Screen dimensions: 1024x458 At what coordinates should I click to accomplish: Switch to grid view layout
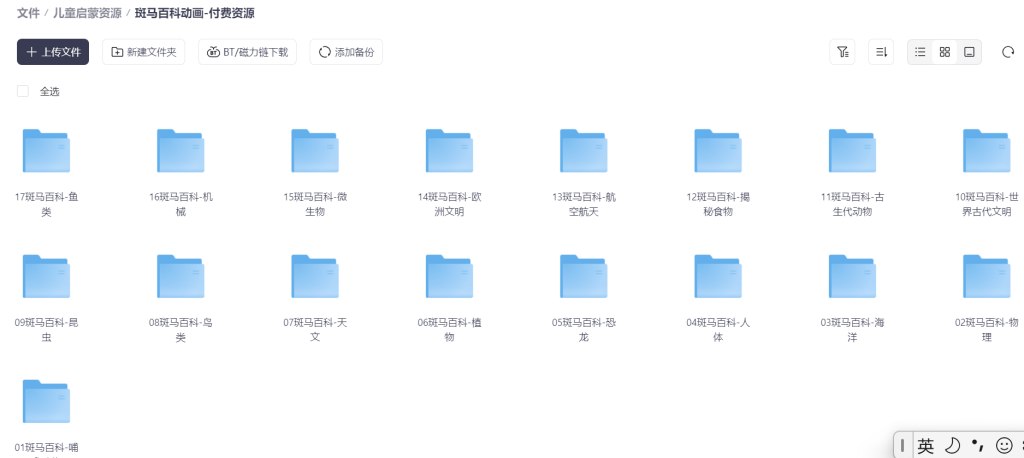coord(944,52)
